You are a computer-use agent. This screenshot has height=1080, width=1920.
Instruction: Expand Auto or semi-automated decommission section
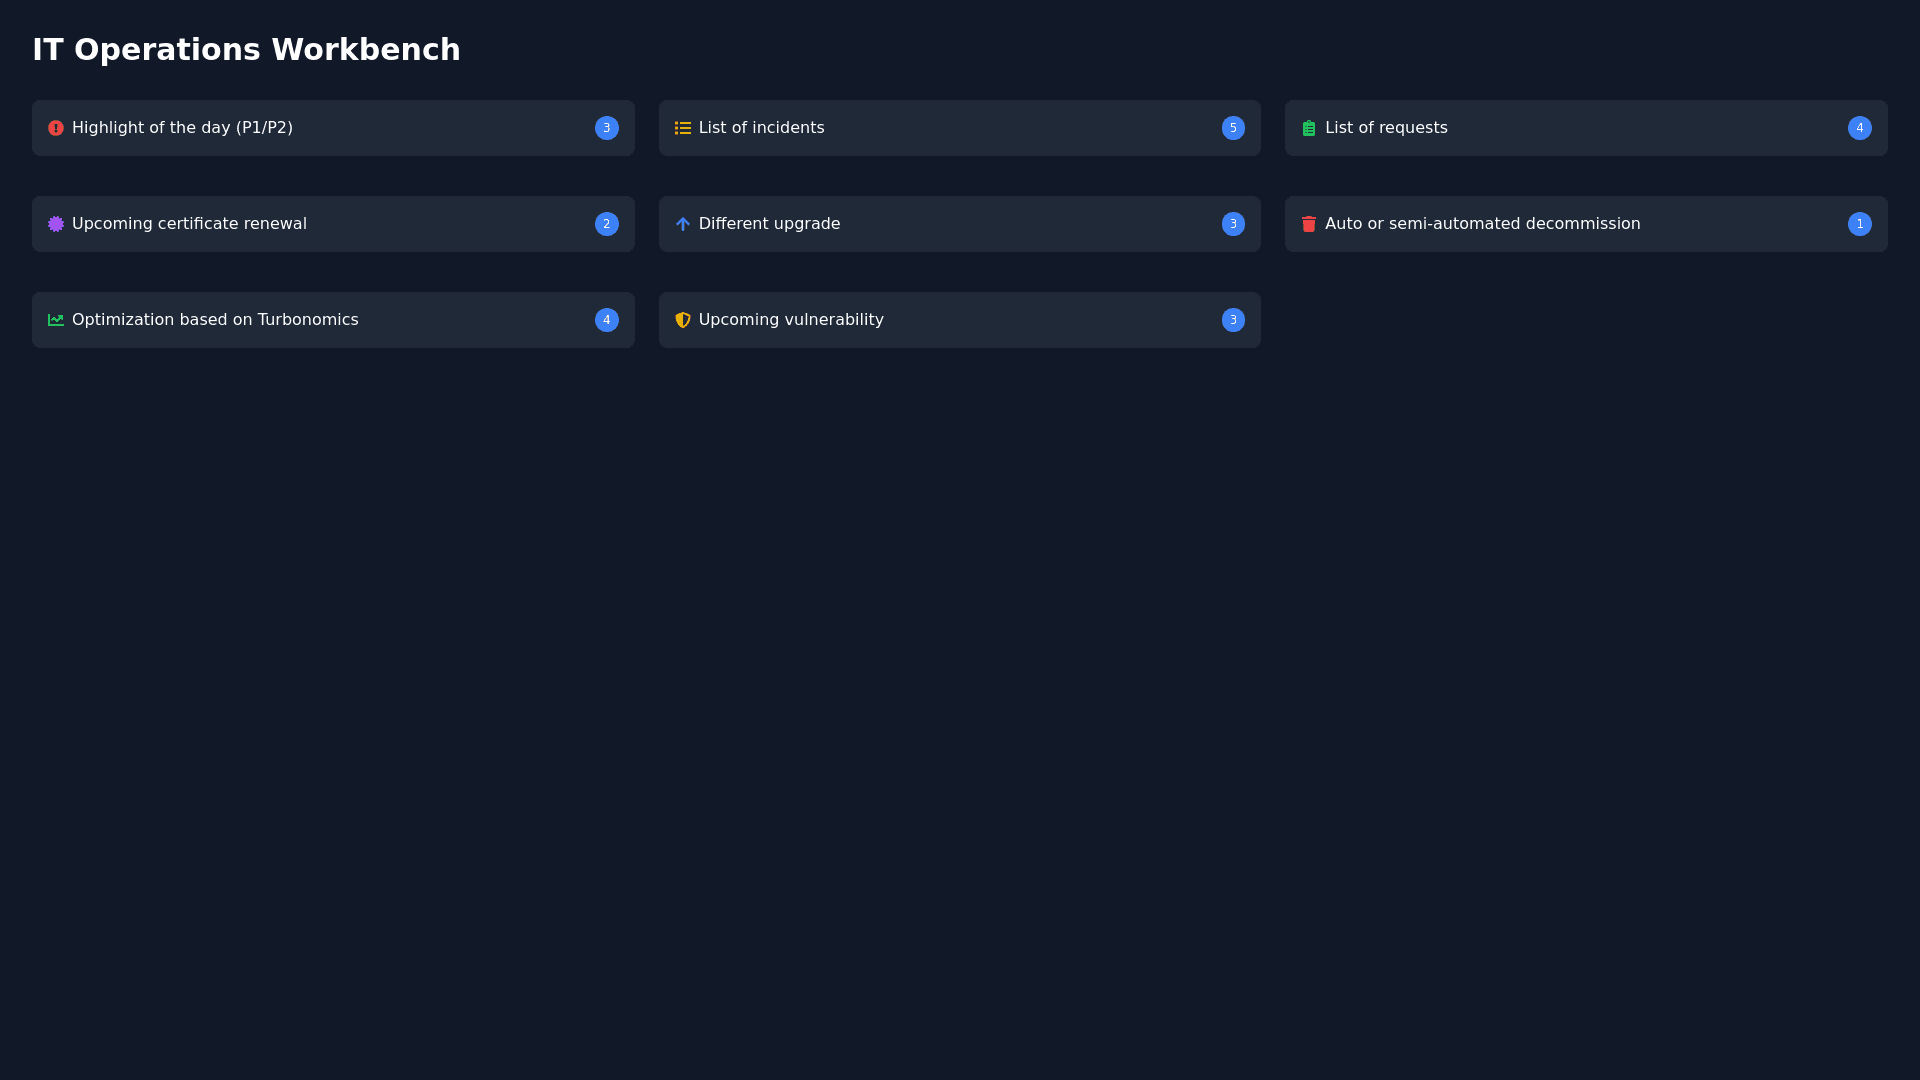point(1482,224)
